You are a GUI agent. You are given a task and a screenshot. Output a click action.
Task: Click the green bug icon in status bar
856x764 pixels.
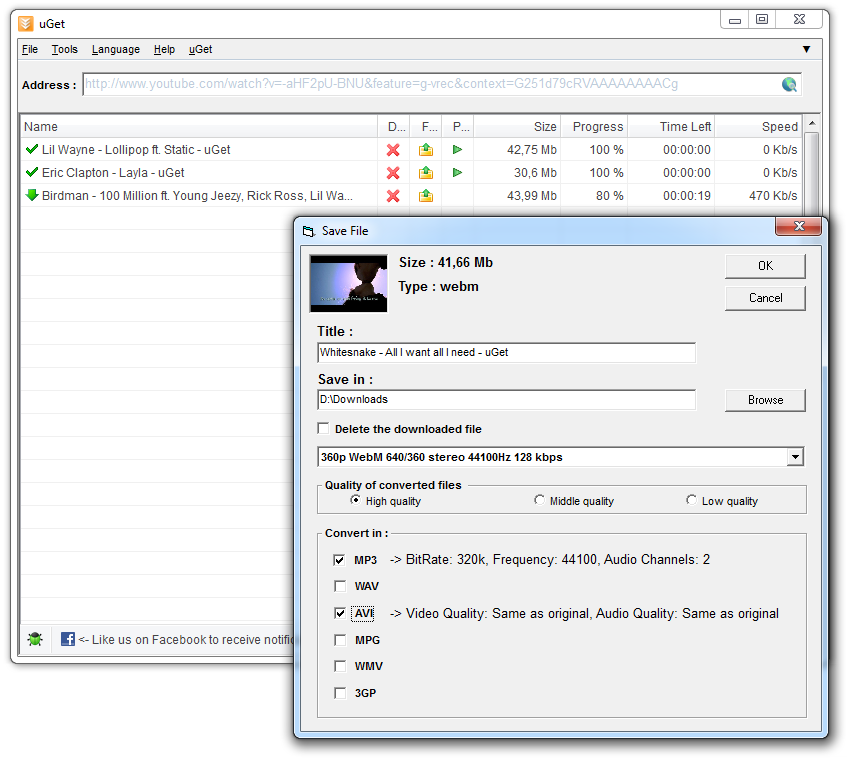[x=35, y=639]
